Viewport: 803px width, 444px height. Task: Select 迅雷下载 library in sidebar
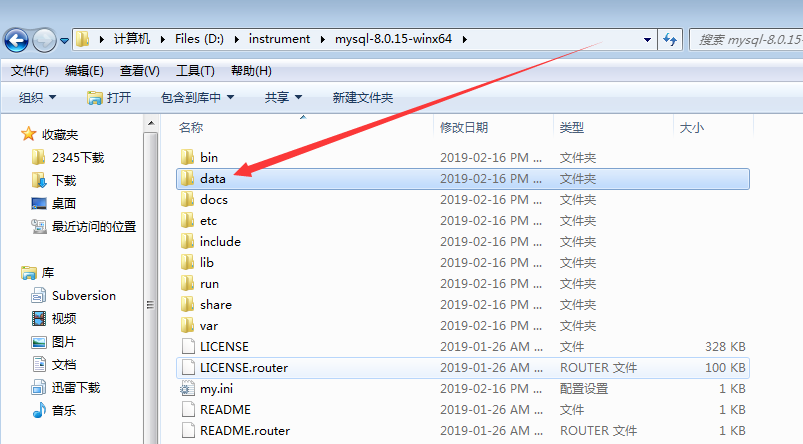click(x=66, y=387)
